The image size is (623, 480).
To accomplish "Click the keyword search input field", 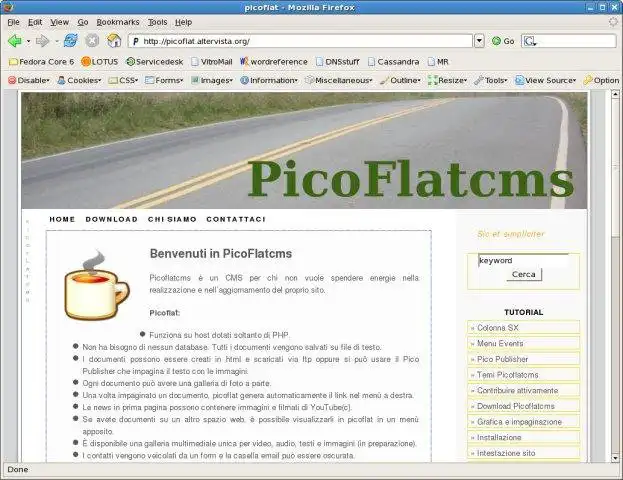I will 523,260.
